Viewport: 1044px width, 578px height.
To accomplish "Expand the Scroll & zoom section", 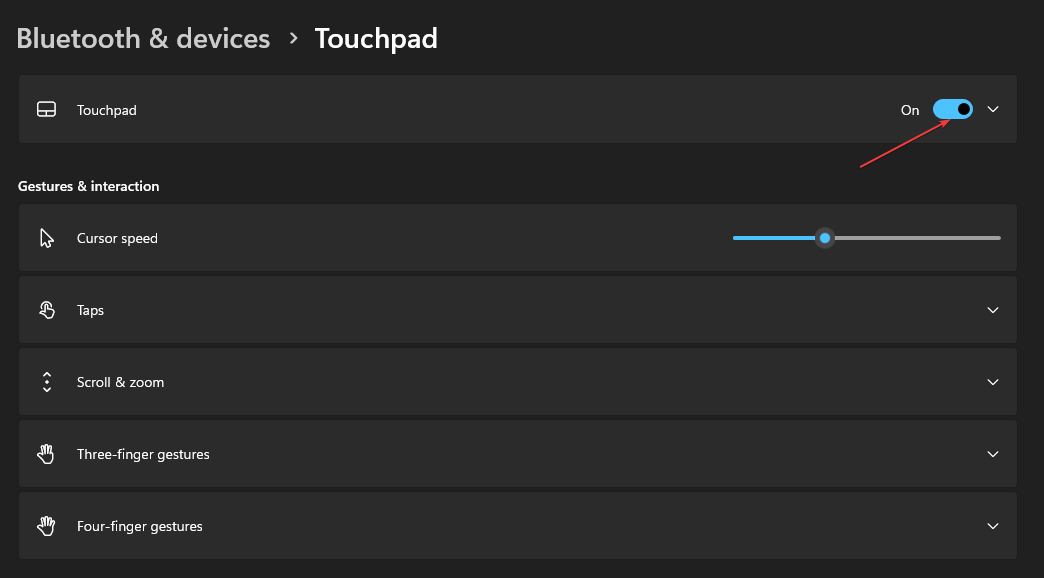I will pos(992,382).
